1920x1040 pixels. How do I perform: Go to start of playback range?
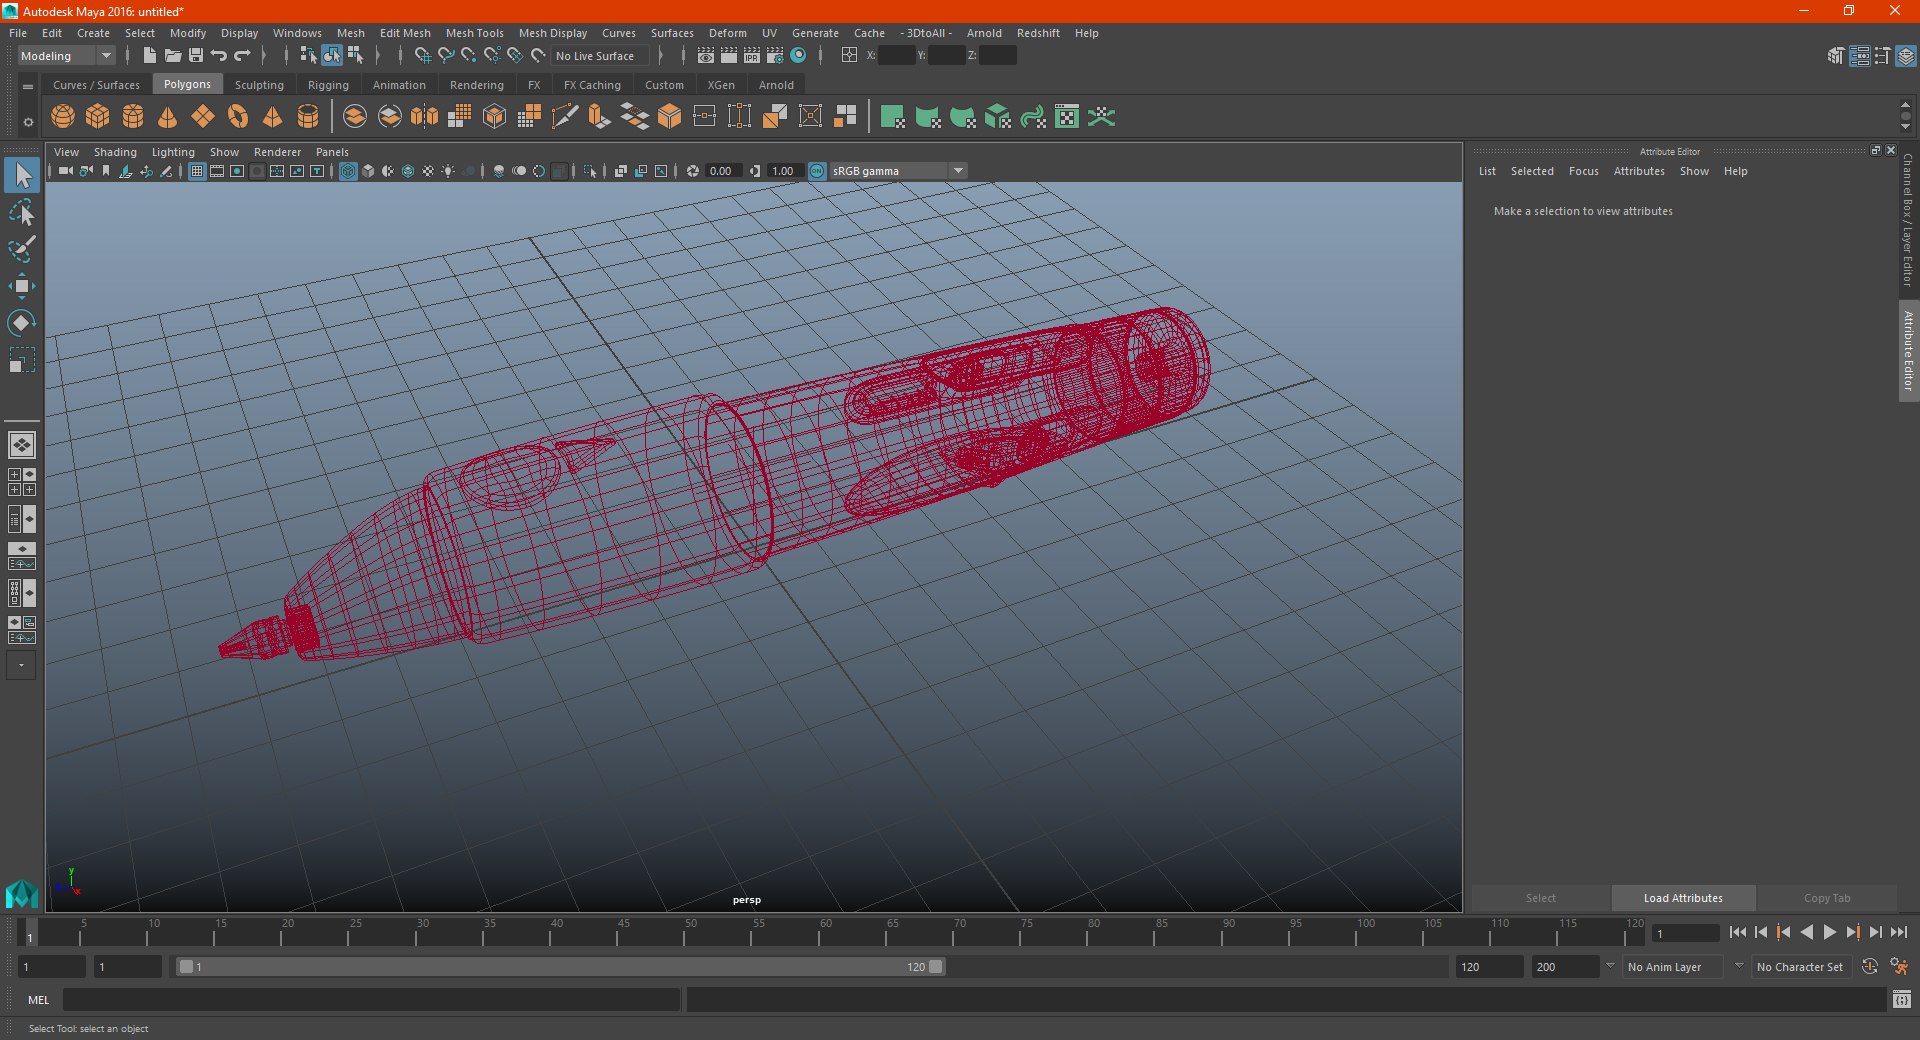click(1738, 932)
